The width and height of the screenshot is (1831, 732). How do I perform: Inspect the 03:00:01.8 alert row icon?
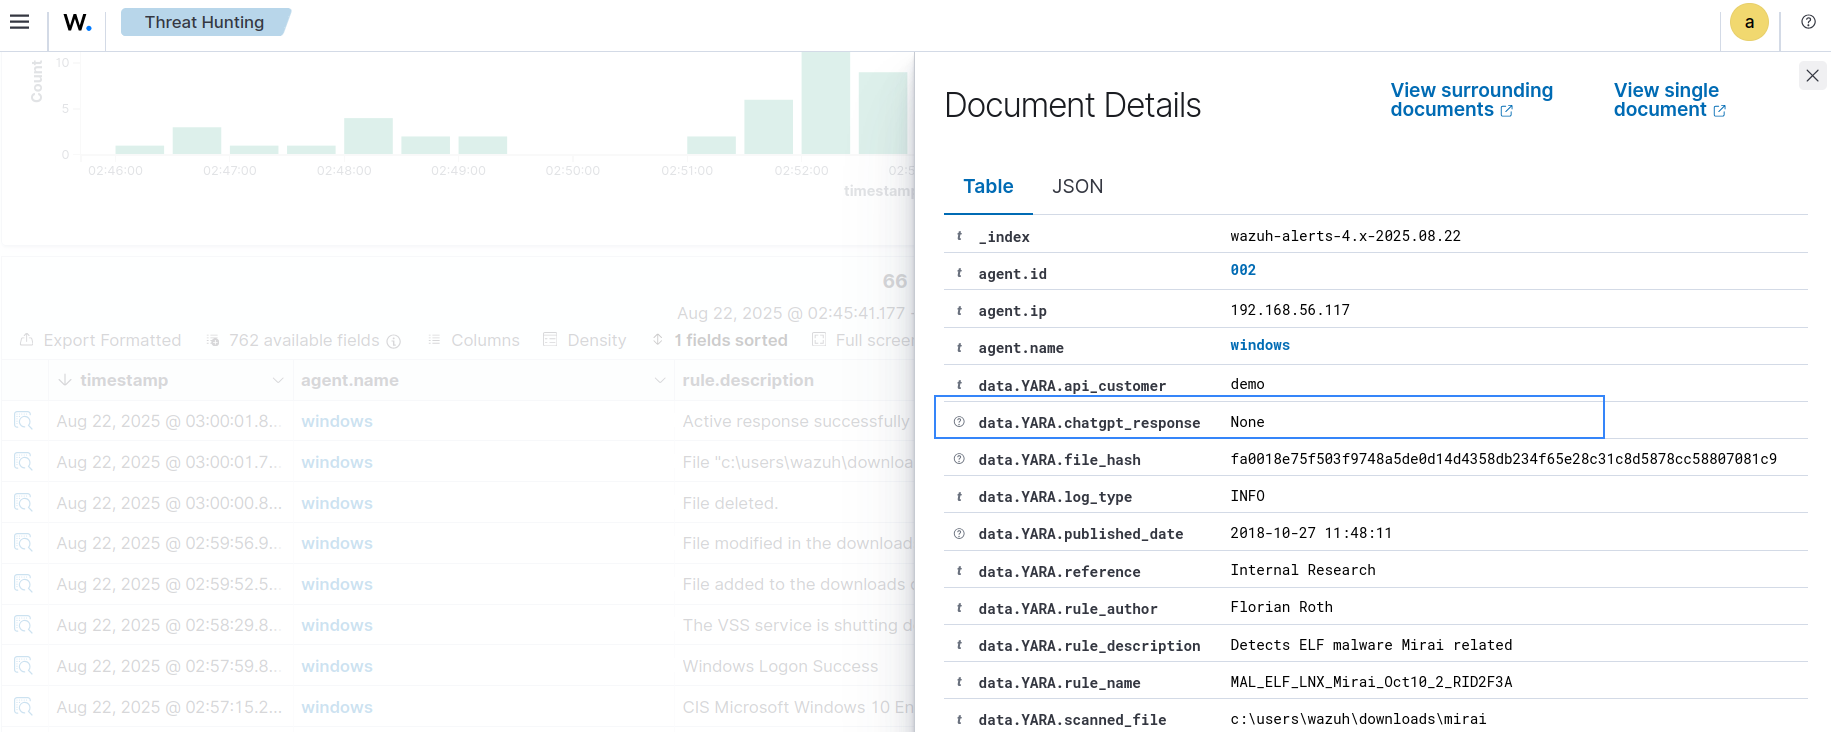23,421
